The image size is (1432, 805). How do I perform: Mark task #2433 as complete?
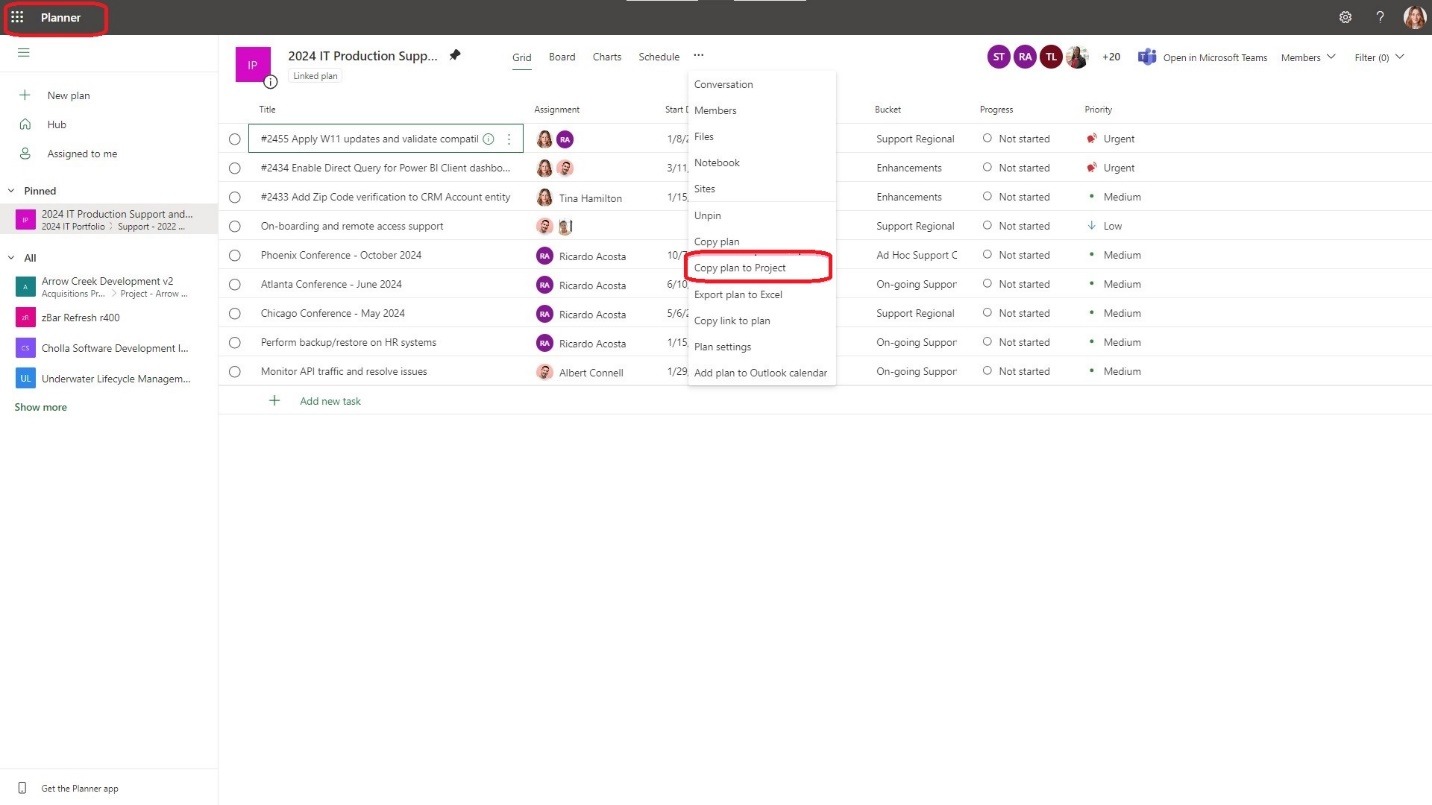(235, 197)
